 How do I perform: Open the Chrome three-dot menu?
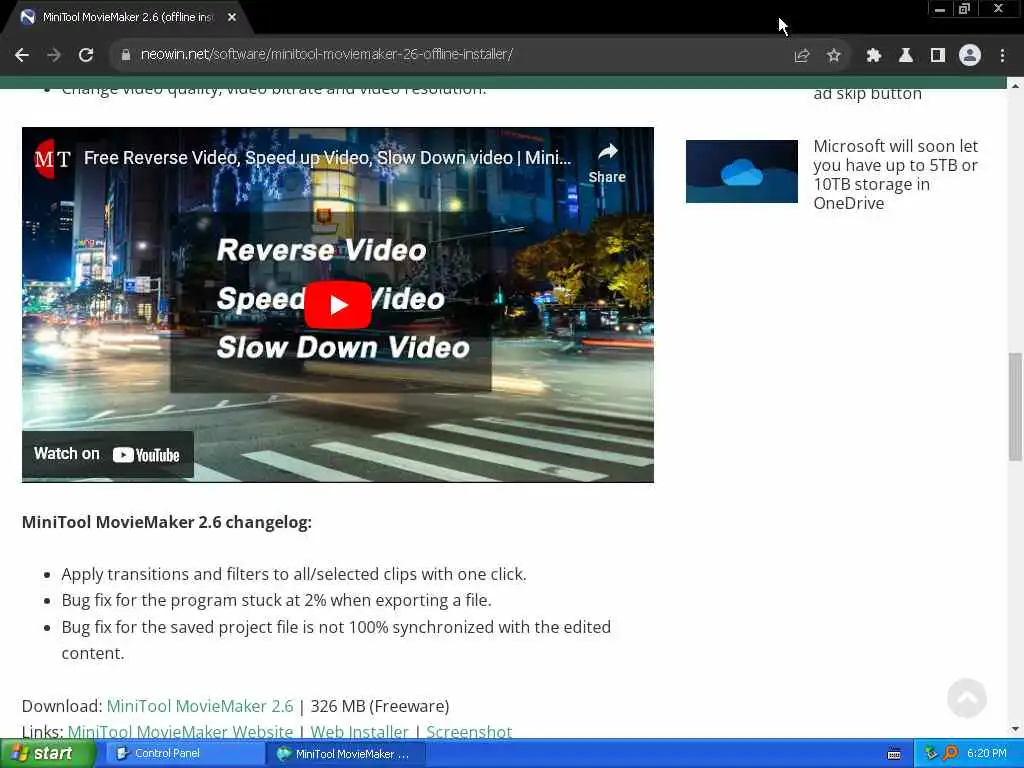[x=1002, y=56]
